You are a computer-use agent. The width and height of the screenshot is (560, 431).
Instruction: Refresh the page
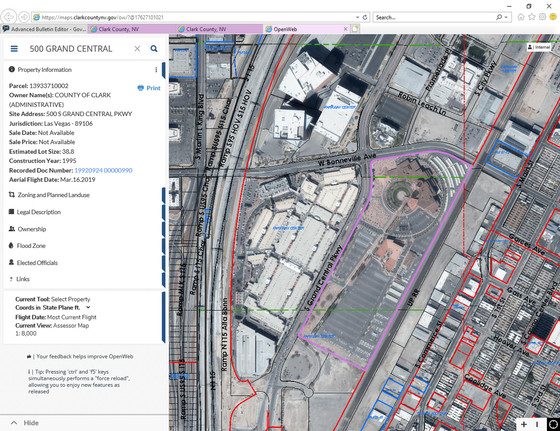(365, 17)
